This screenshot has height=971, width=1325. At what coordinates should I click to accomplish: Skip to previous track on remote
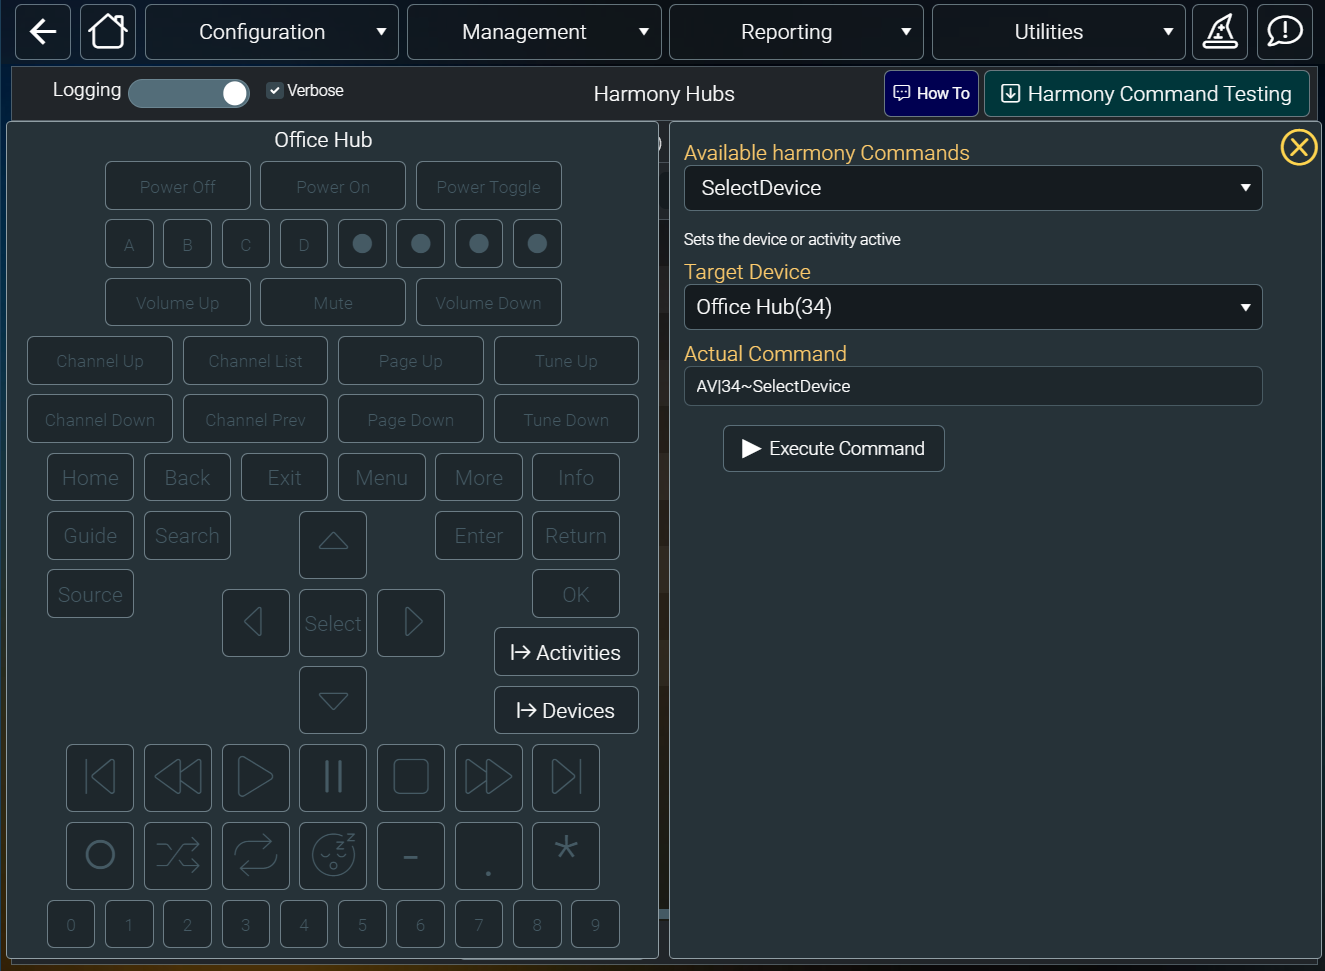(100, 777)
